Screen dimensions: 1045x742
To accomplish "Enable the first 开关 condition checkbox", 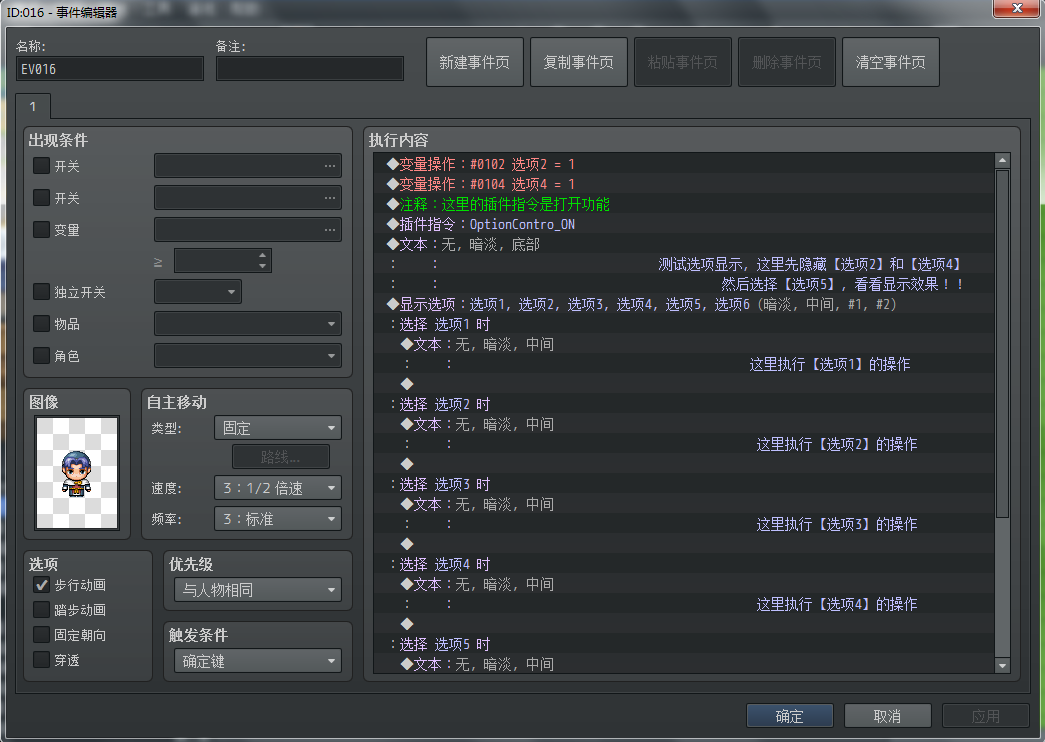I will click(41, 165).
